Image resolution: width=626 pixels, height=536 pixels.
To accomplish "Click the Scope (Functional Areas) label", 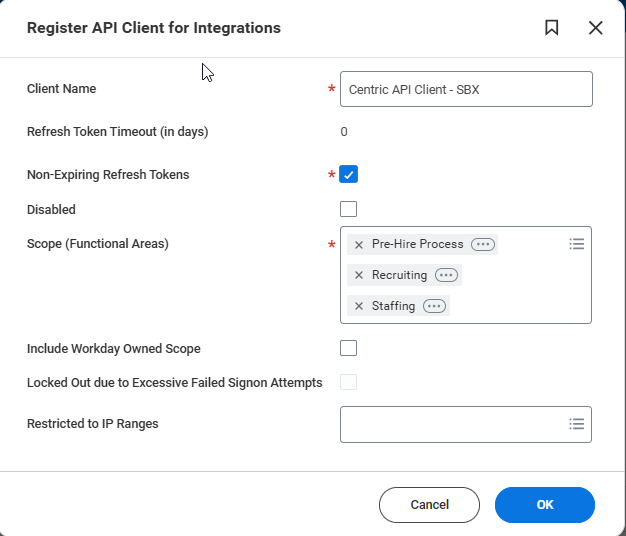I will point(98,244).
